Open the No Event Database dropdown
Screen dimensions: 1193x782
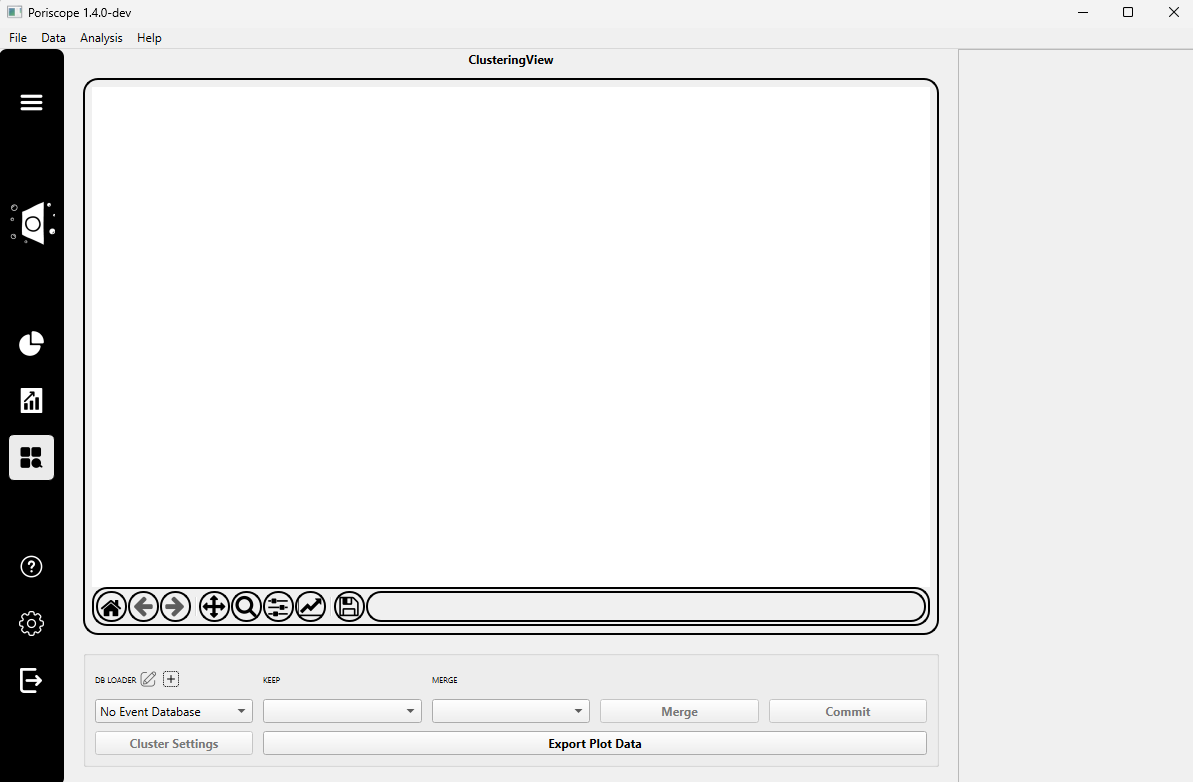pos(173,711)
